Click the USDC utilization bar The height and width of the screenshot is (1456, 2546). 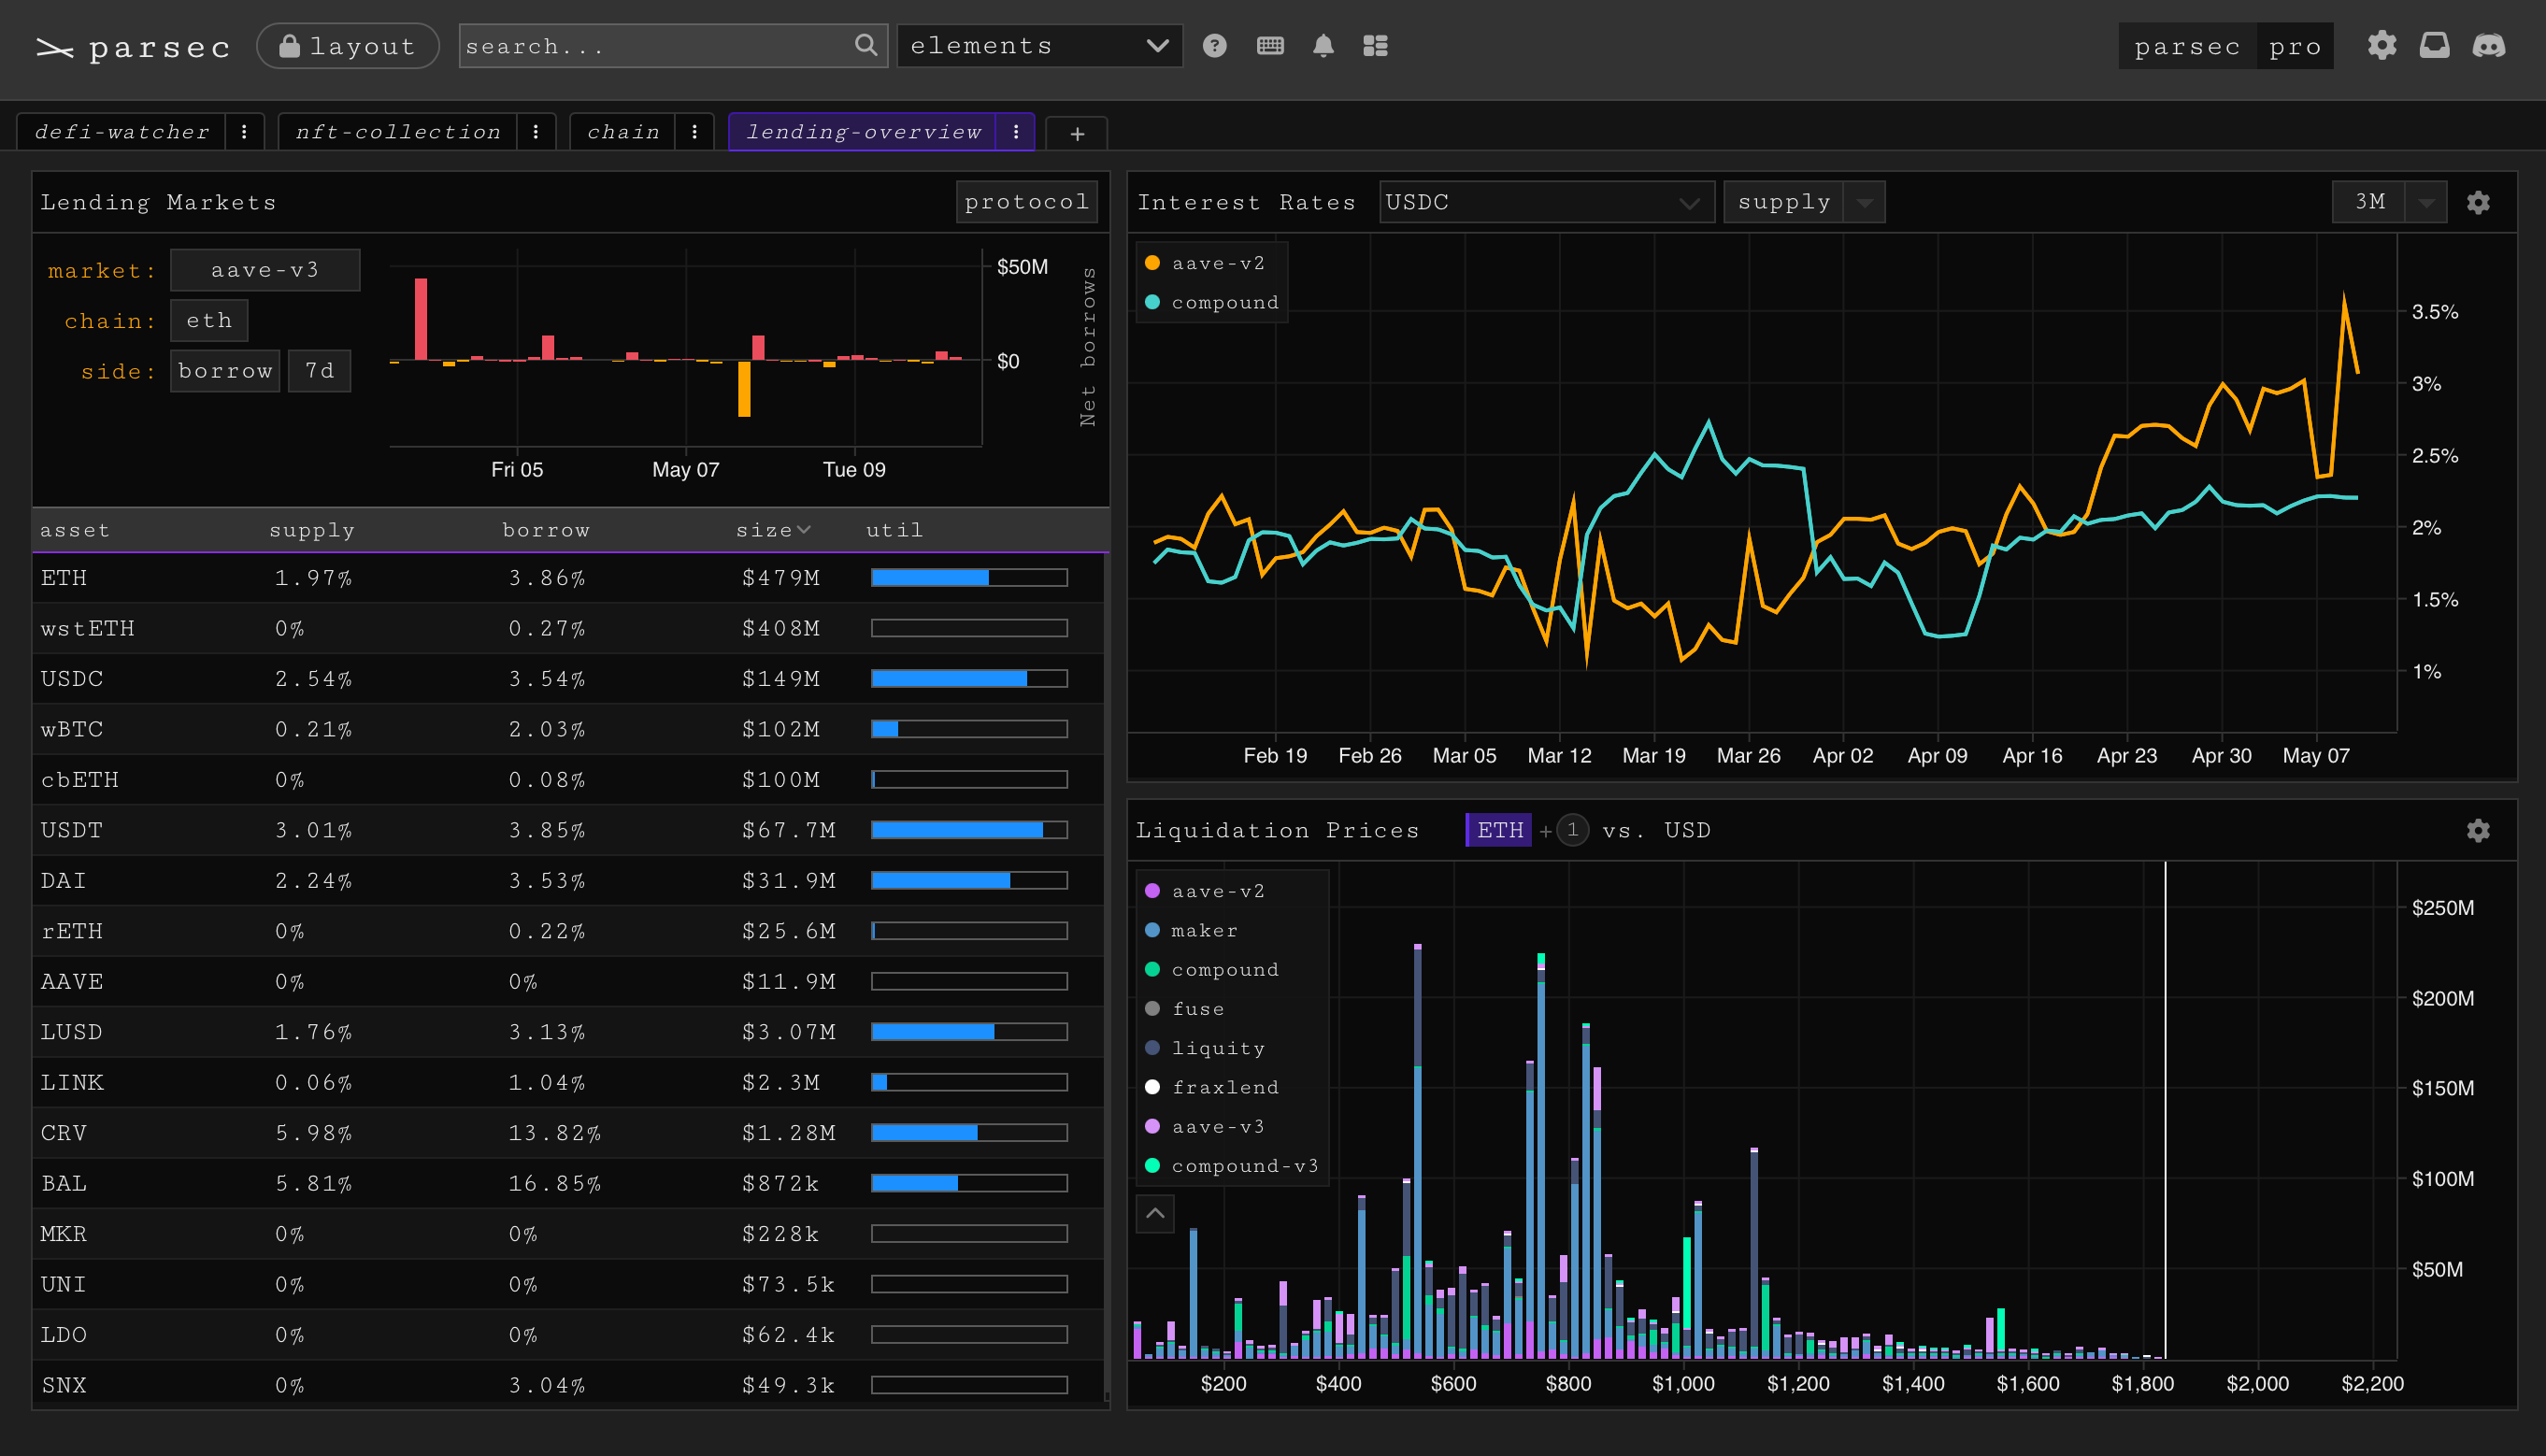tap(969, 679)
